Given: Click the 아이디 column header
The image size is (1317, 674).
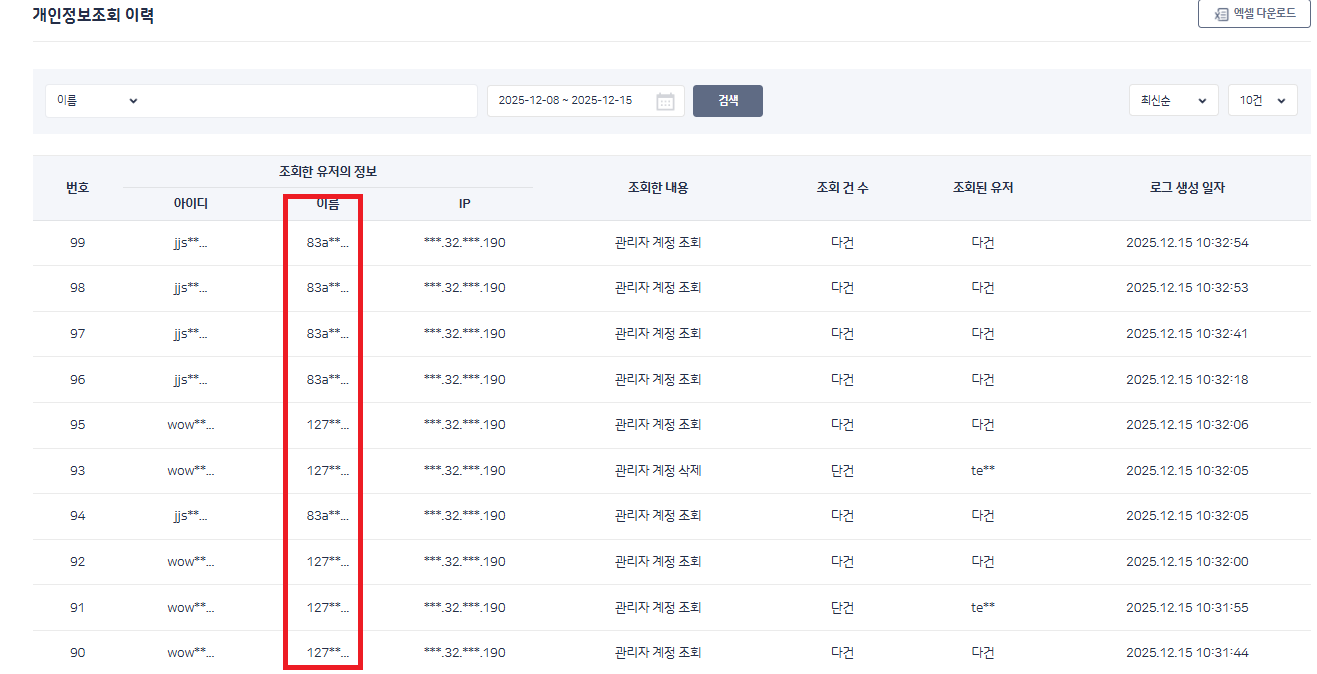Looking at the screenshot, I should 190,204.
